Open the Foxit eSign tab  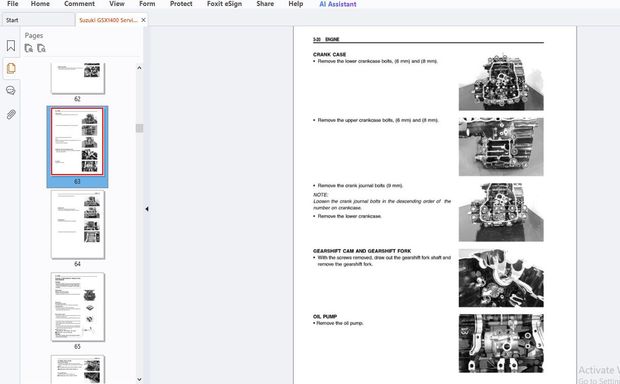[224, 4]
